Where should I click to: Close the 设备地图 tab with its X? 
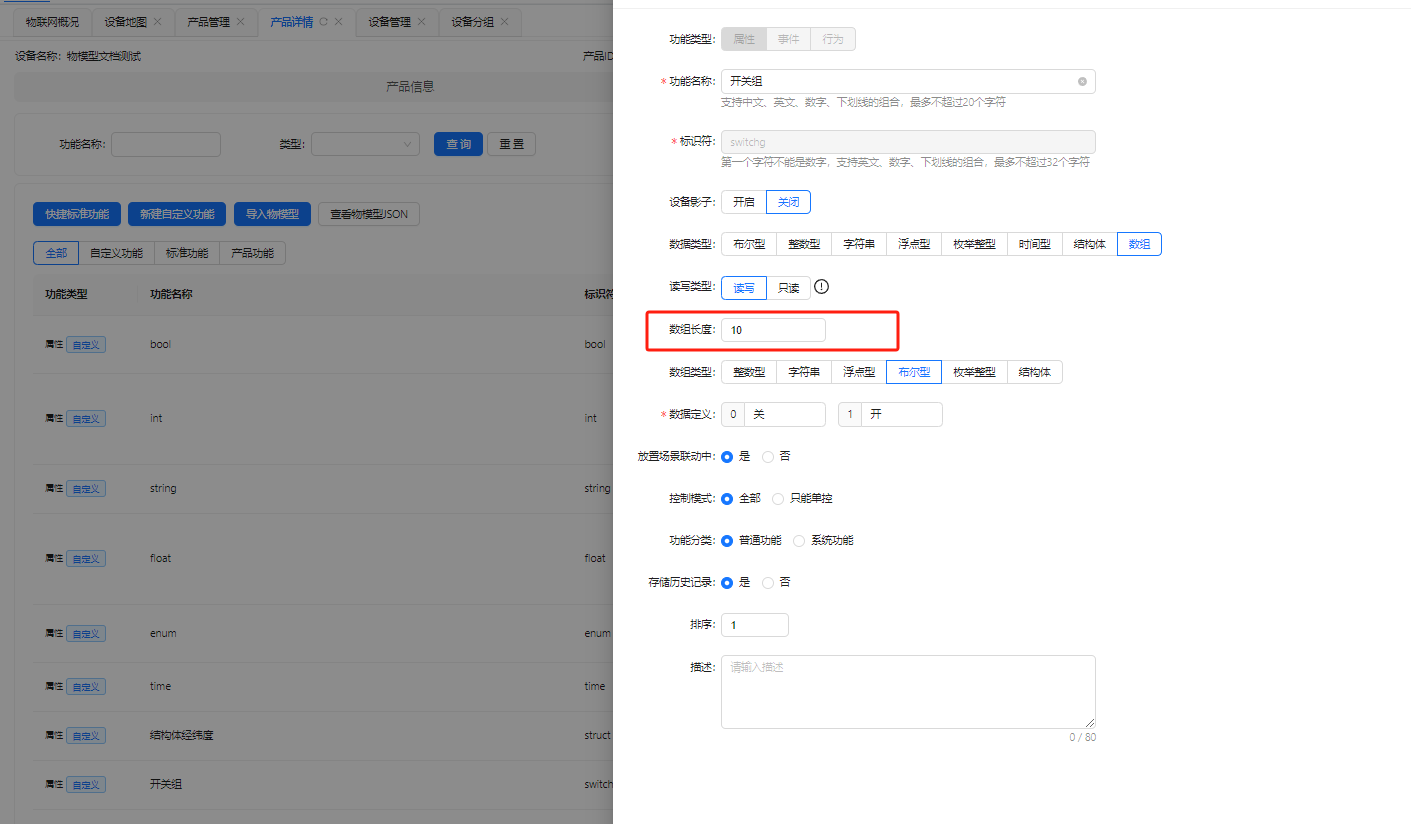pyautogui.click(x=158, y=22)
